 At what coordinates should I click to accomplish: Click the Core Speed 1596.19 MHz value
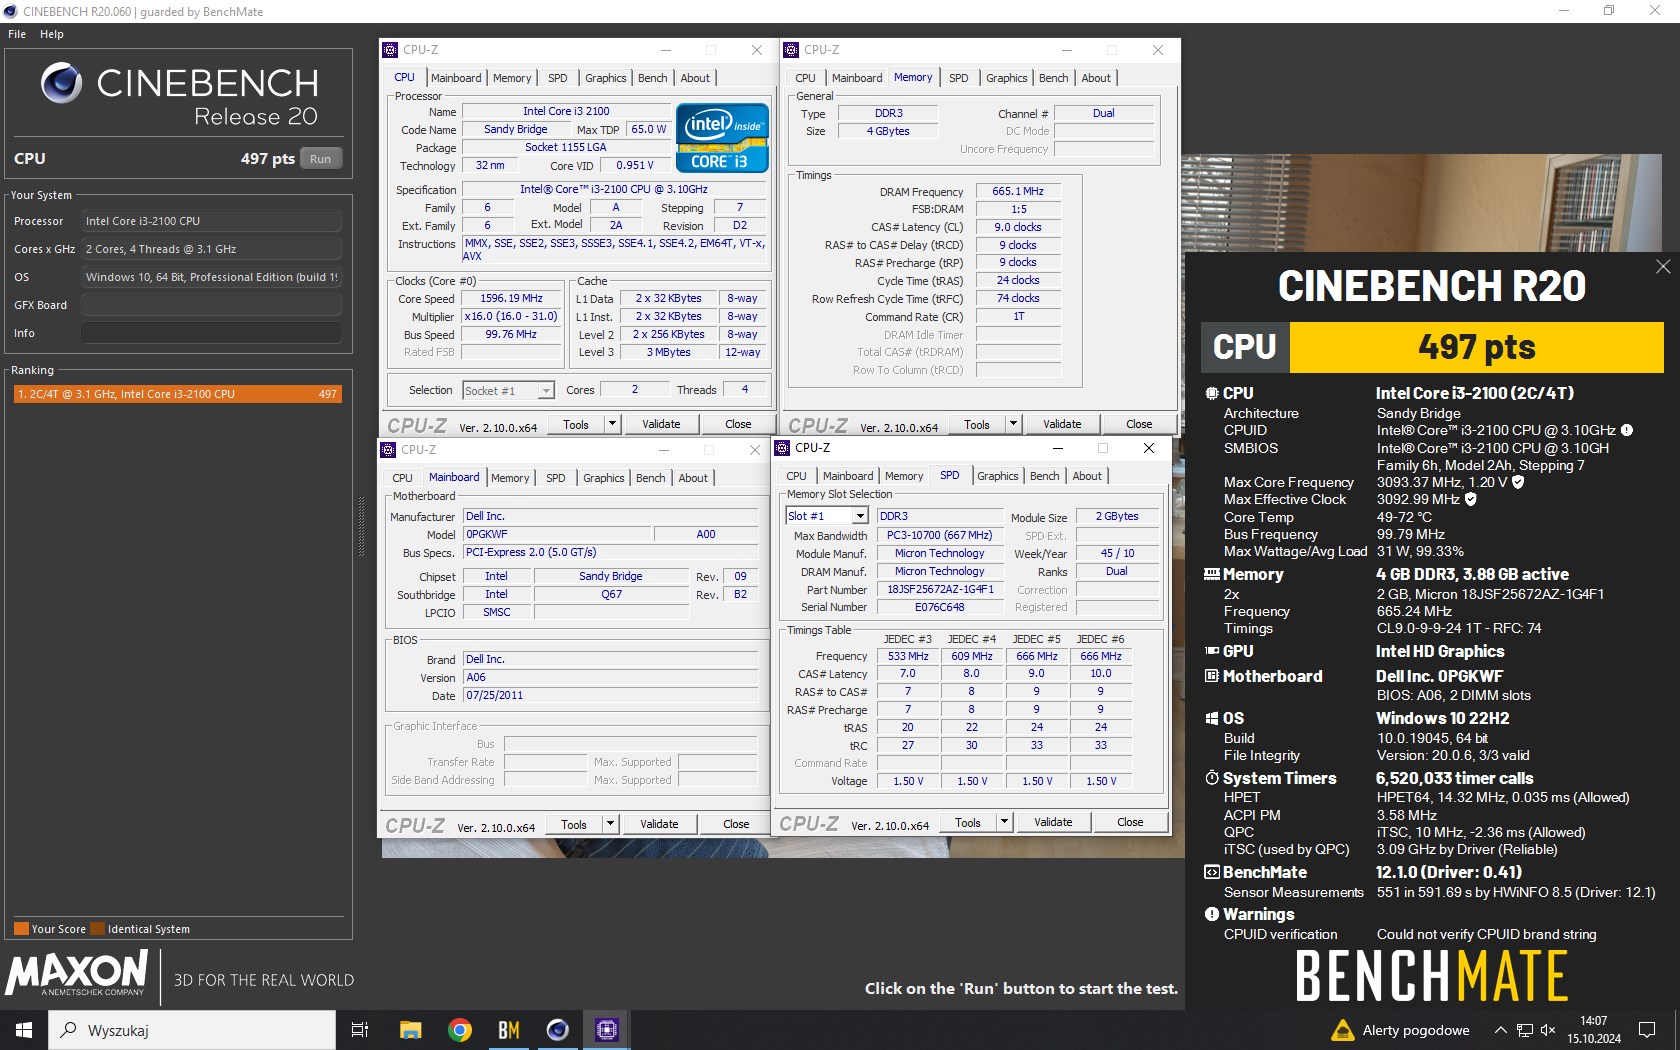(511, 299)
